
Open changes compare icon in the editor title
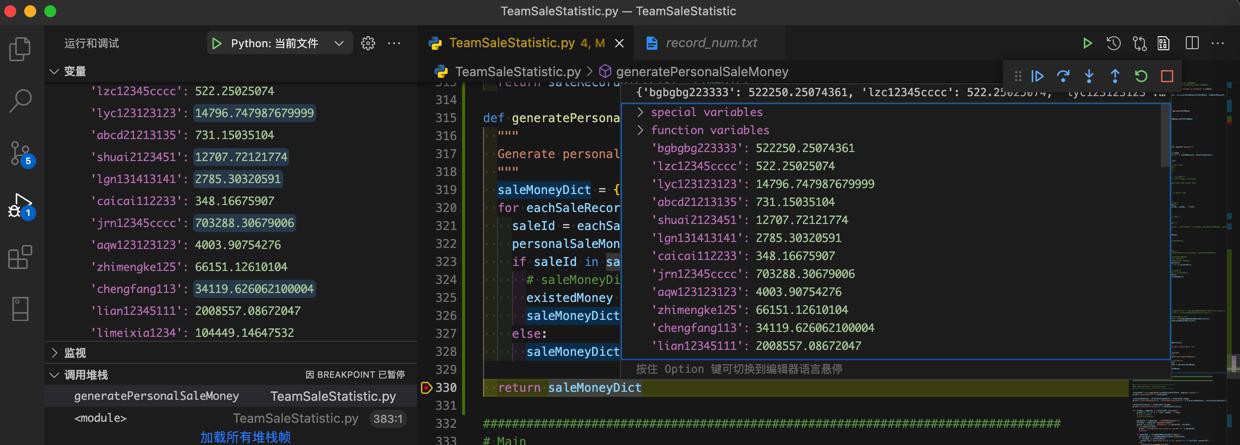coord(1139,43)
